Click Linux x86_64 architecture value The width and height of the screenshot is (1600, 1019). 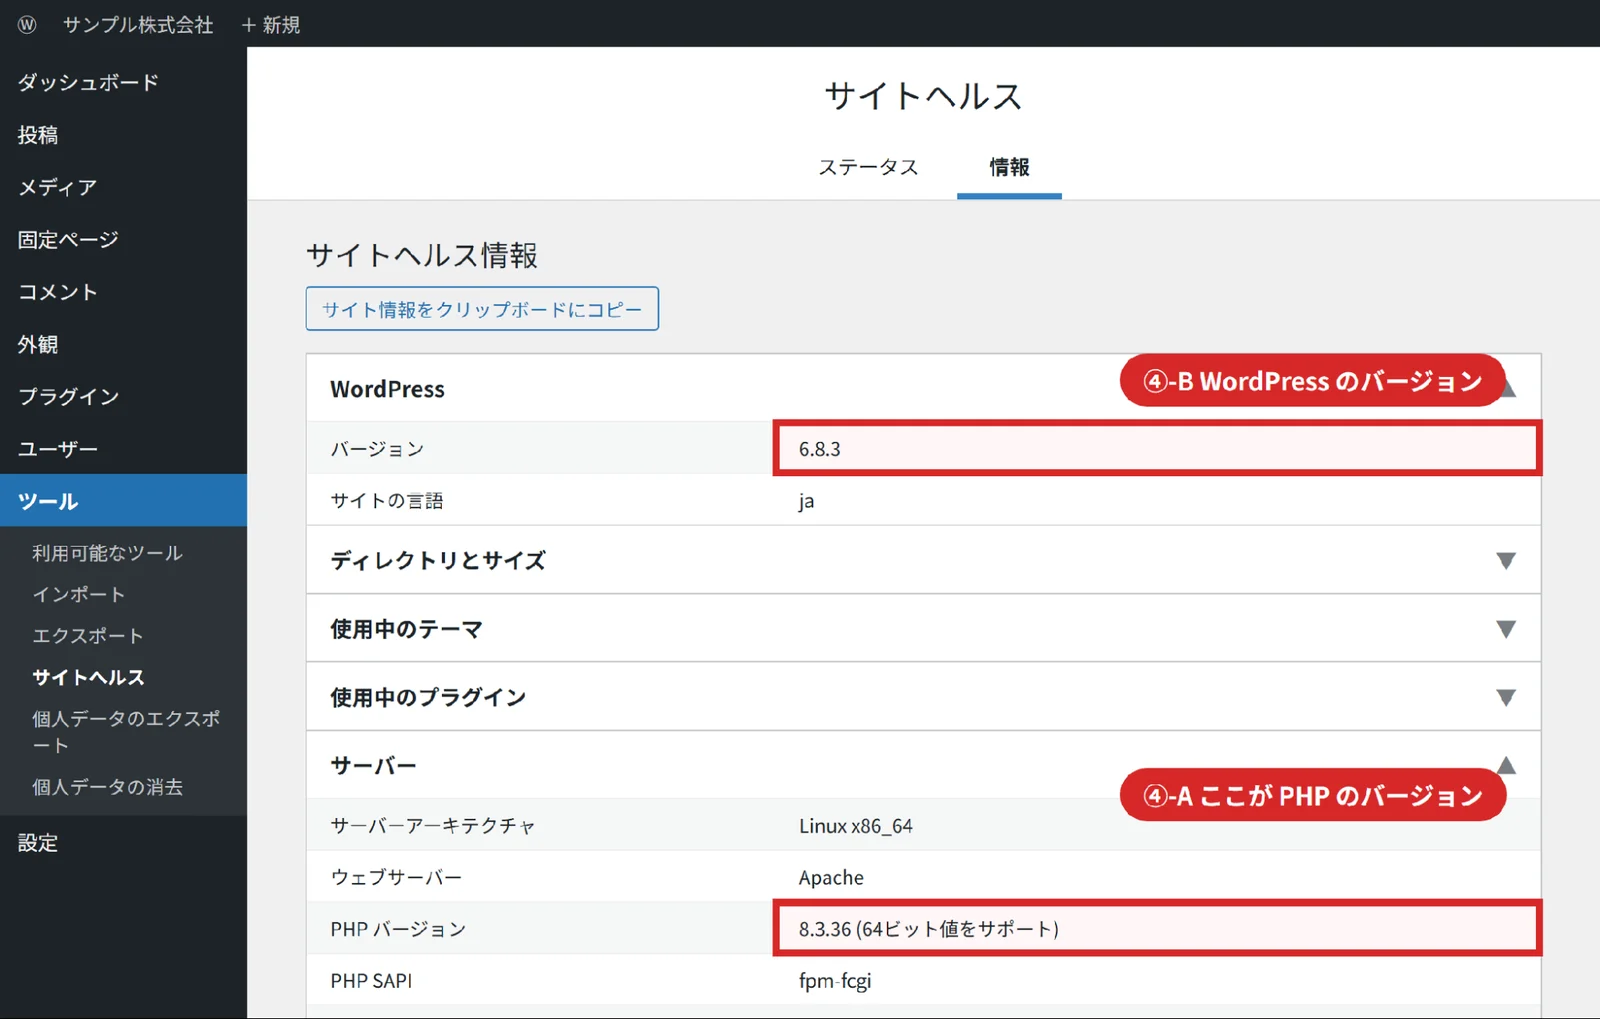click(x=855, y=826)
